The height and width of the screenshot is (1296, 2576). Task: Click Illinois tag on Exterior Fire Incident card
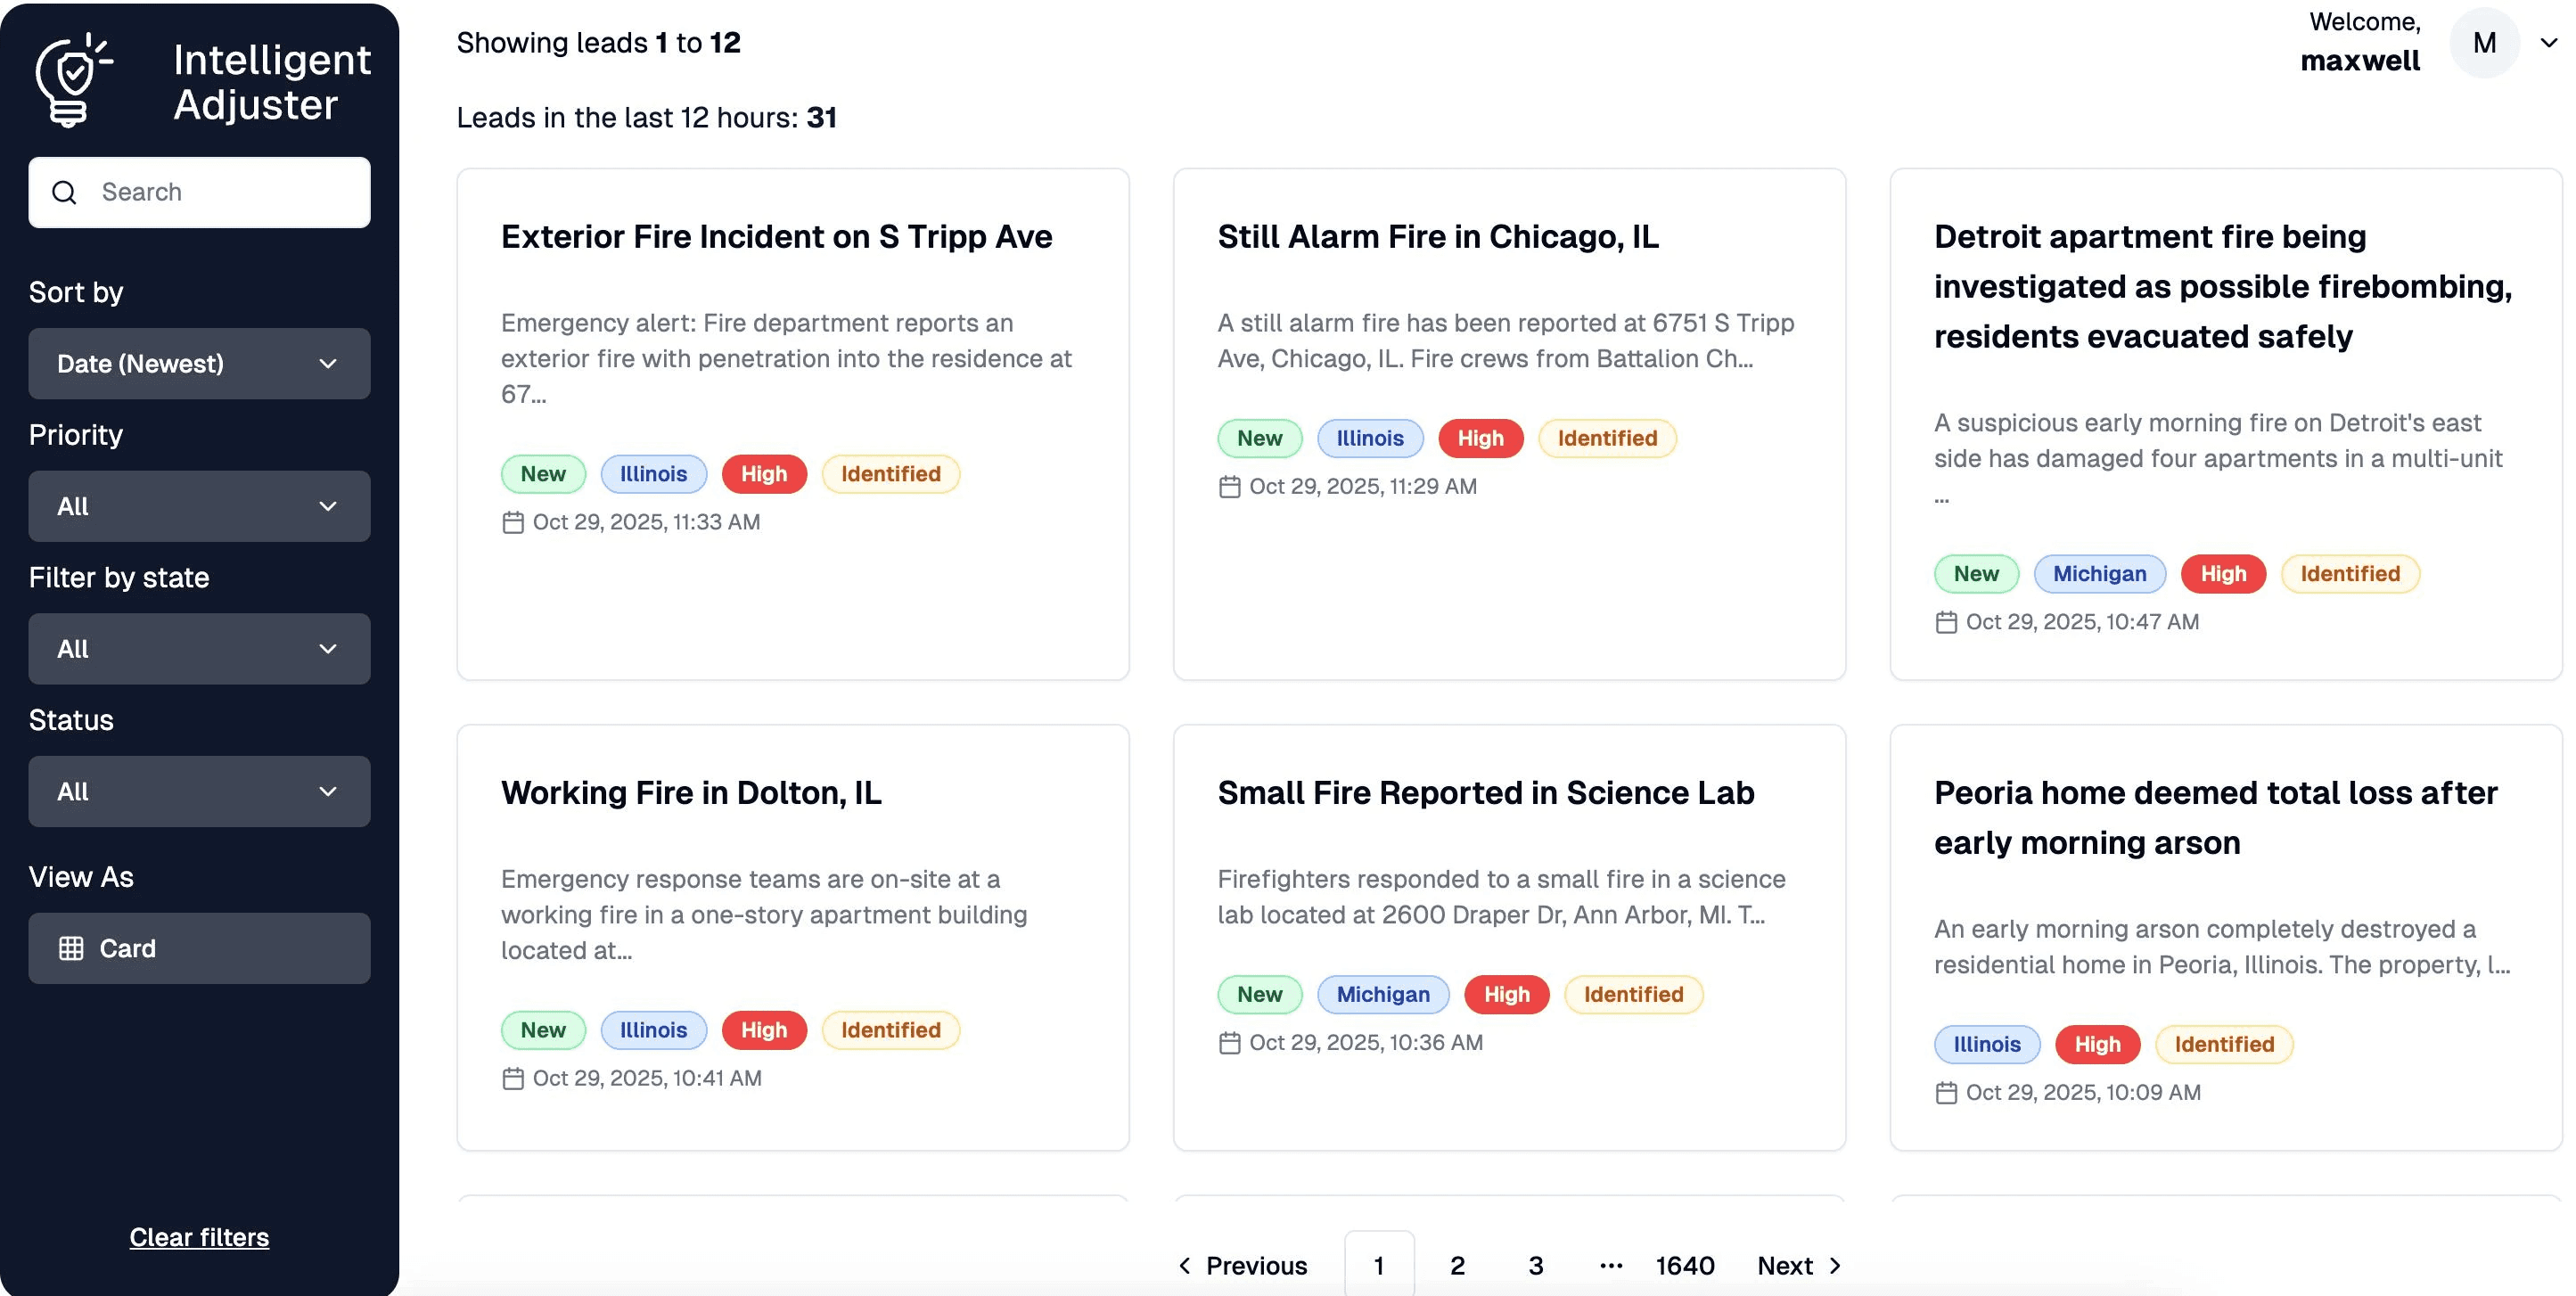coord(654,474)
